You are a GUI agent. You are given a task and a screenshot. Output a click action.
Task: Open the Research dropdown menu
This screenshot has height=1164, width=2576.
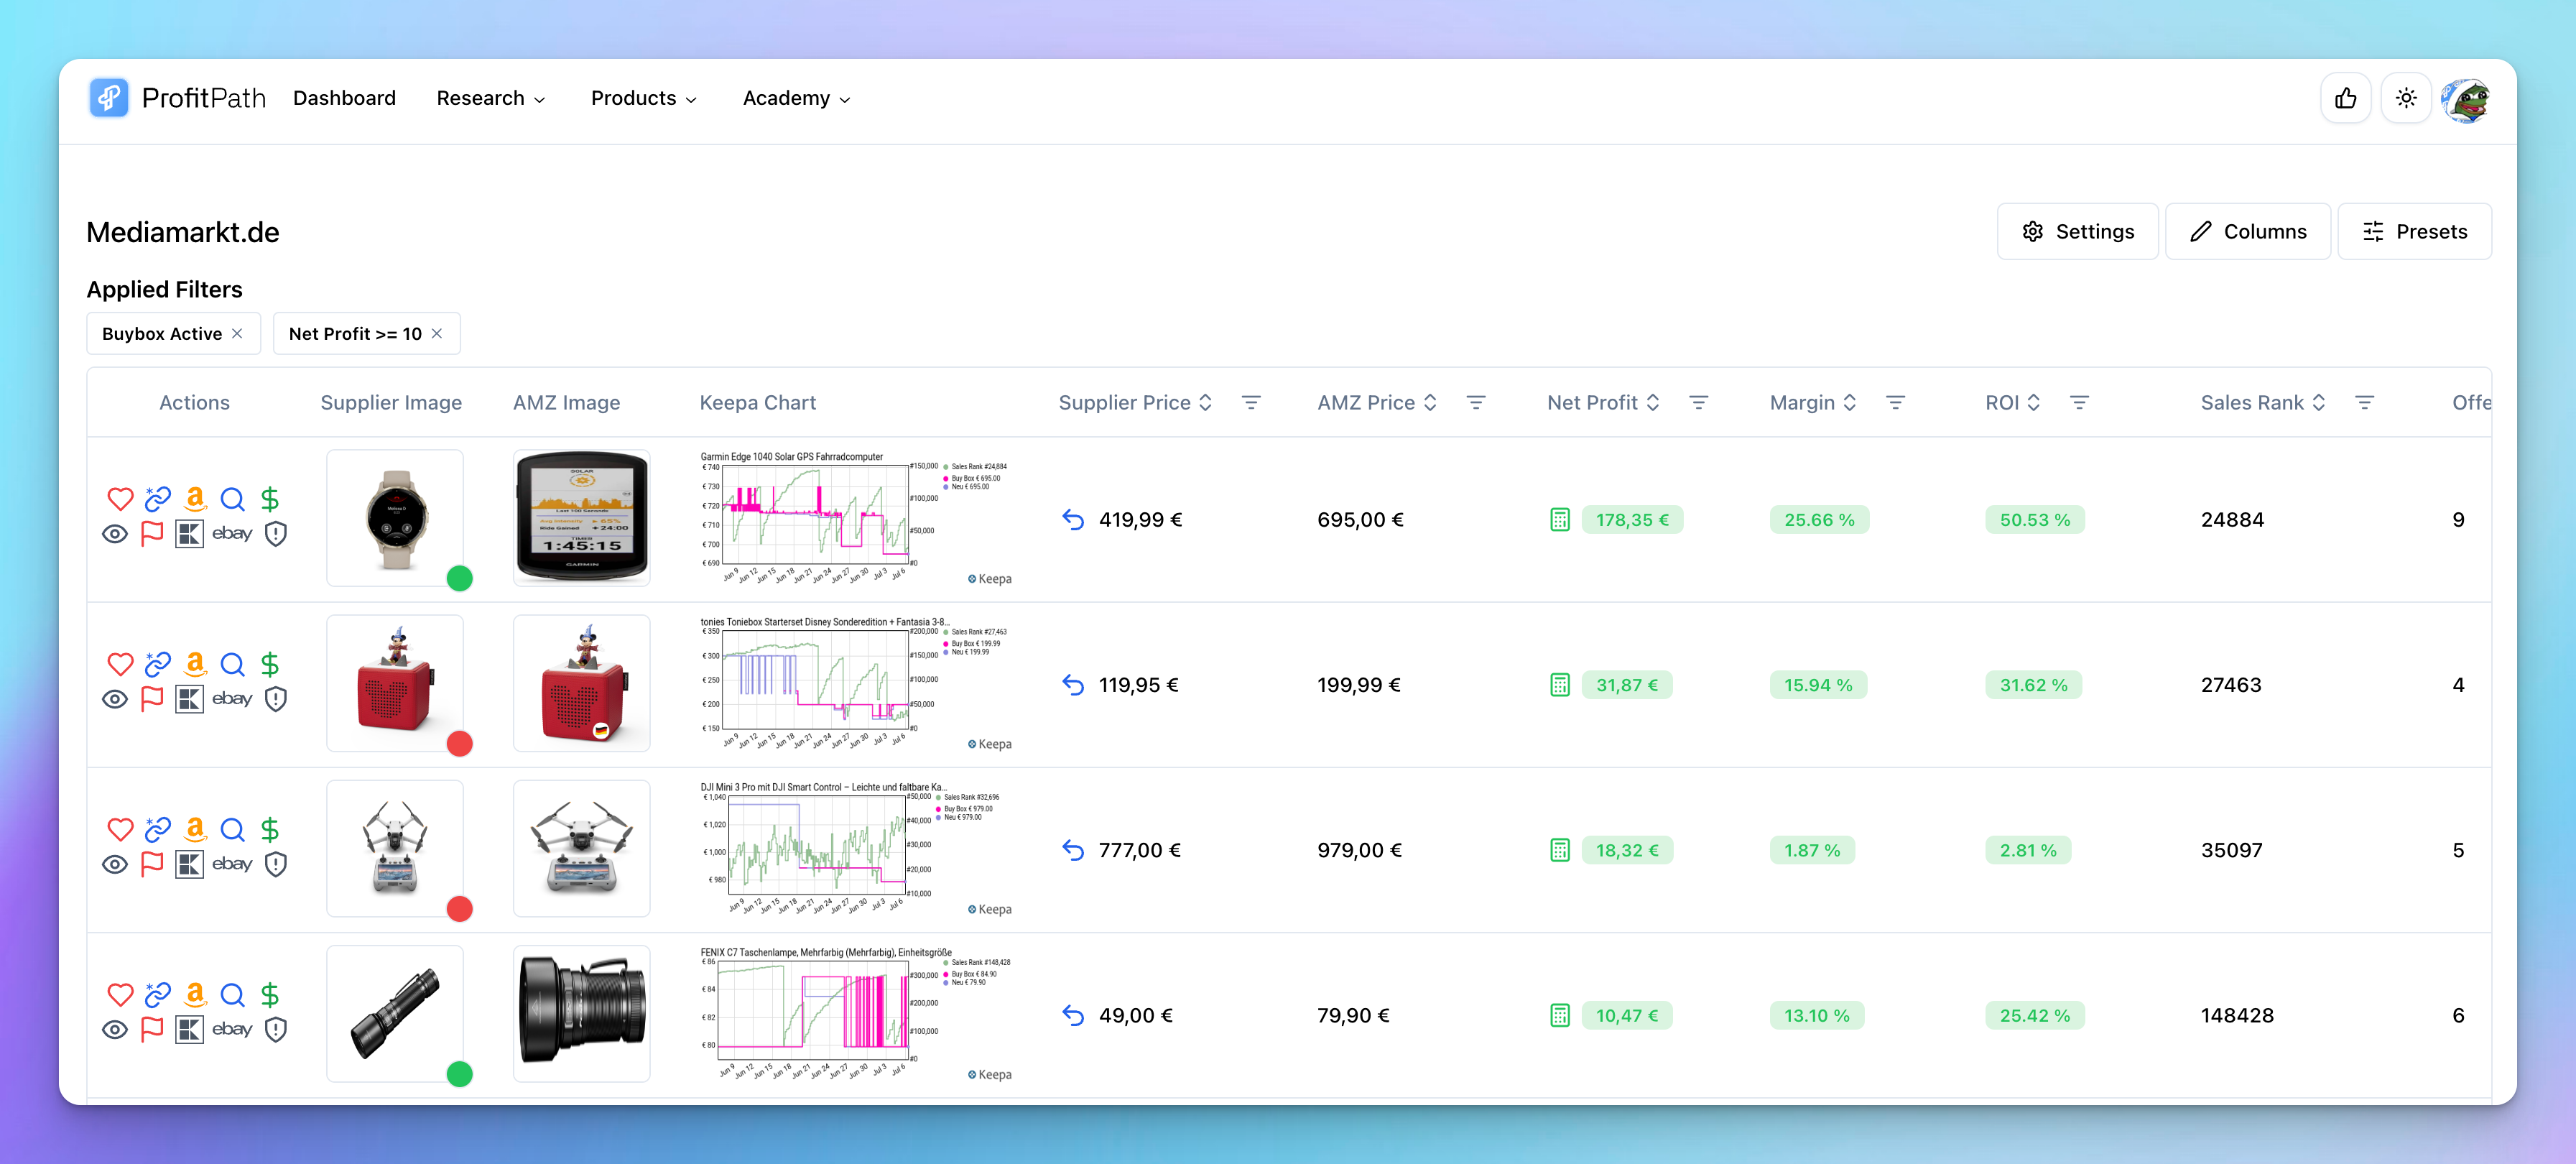tap(491, 98)
